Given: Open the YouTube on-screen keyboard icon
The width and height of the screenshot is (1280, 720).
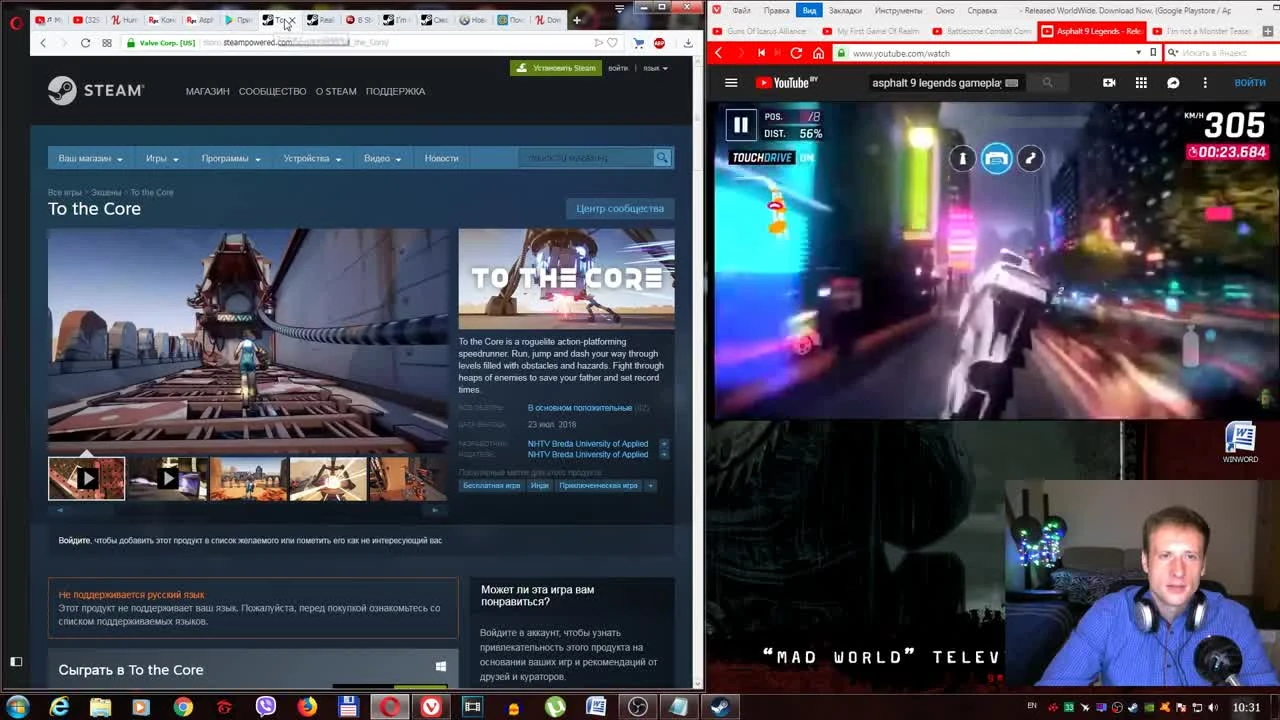Looking at the screenshot, I should (1012, 83).
